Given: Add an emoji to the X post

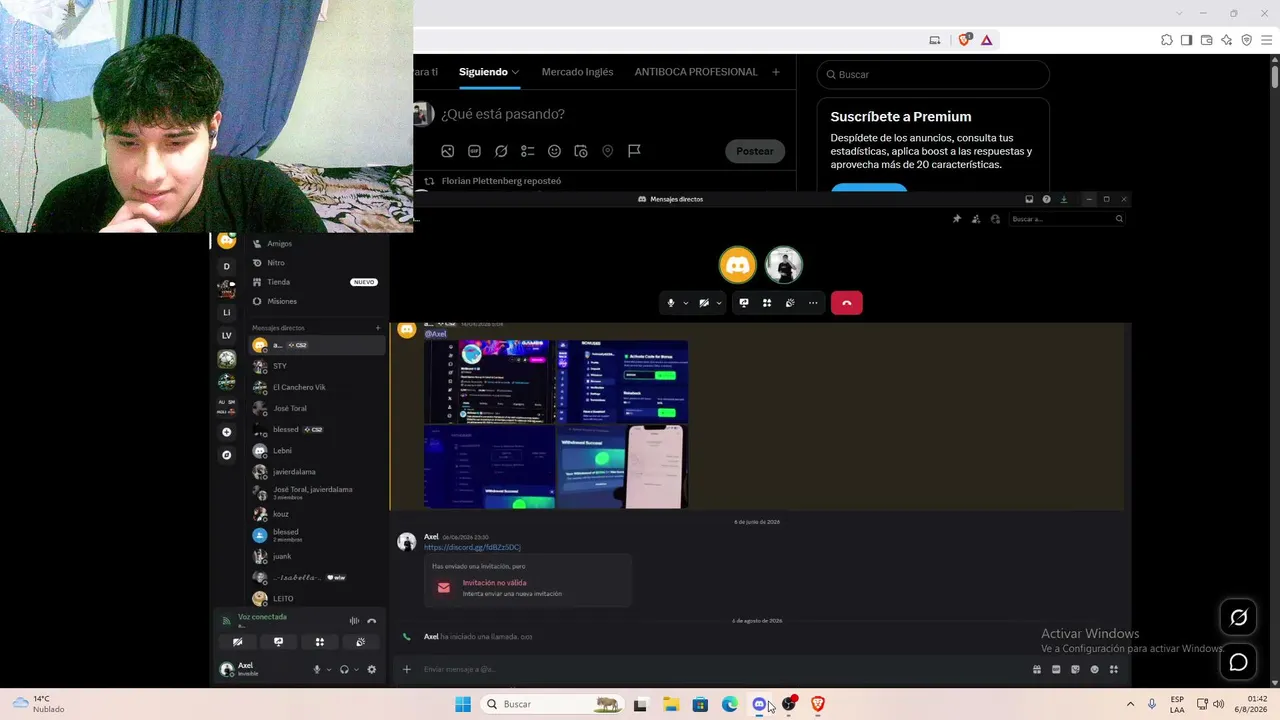Looking at the screenshot, I should pyautogui.click(x=554, y=151).
